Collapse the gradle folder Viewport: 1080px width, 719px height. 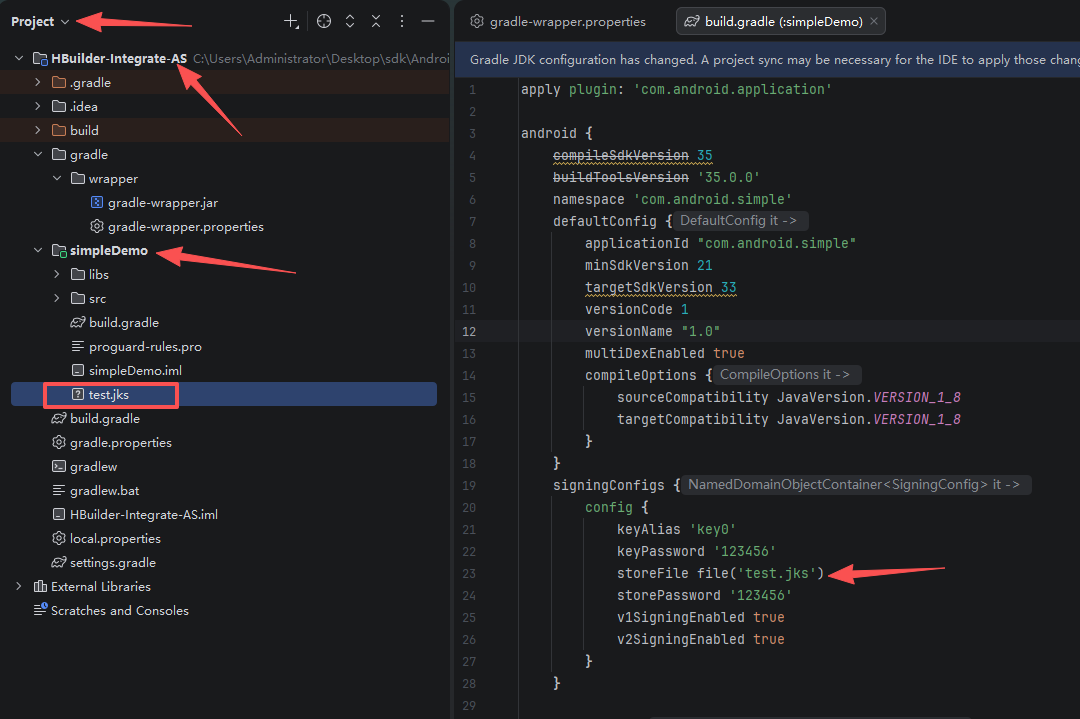tap(38, 154)
